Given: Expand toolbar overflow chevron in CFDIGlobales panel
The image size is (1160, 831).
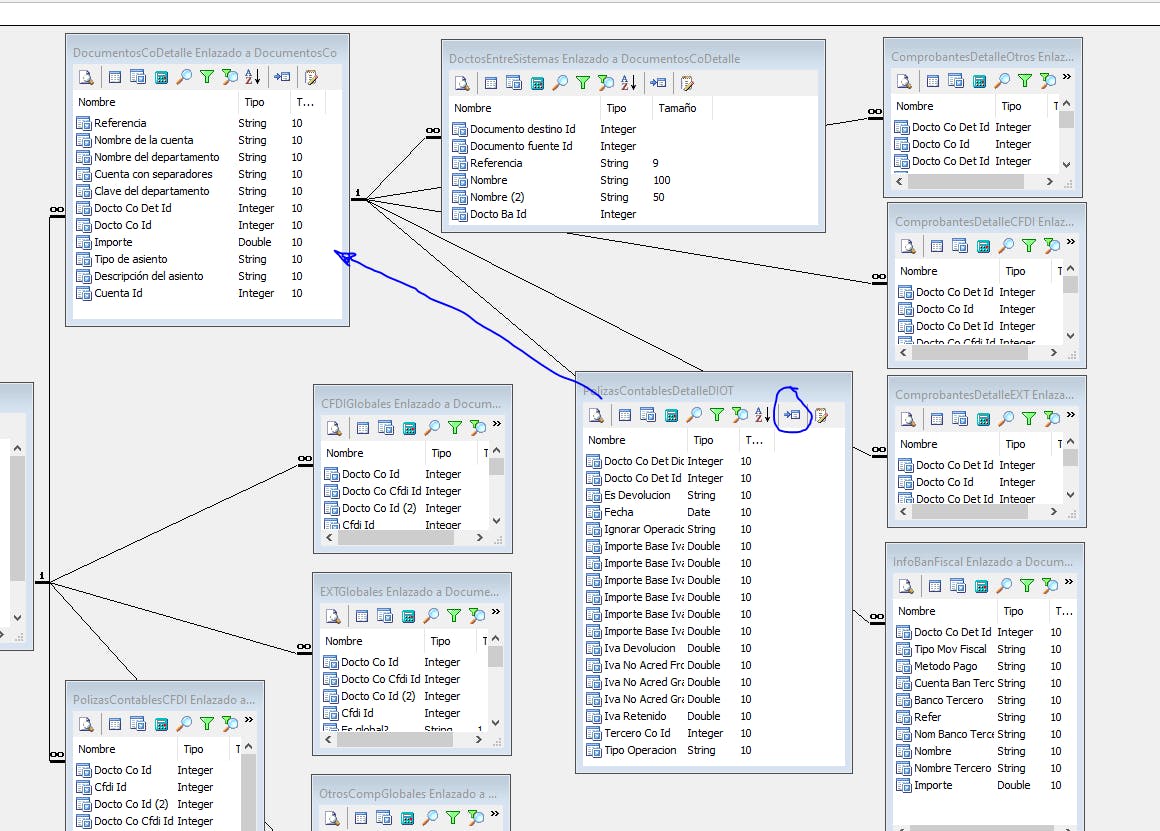Looking at the screenshot, I should (x=497, y=425).
